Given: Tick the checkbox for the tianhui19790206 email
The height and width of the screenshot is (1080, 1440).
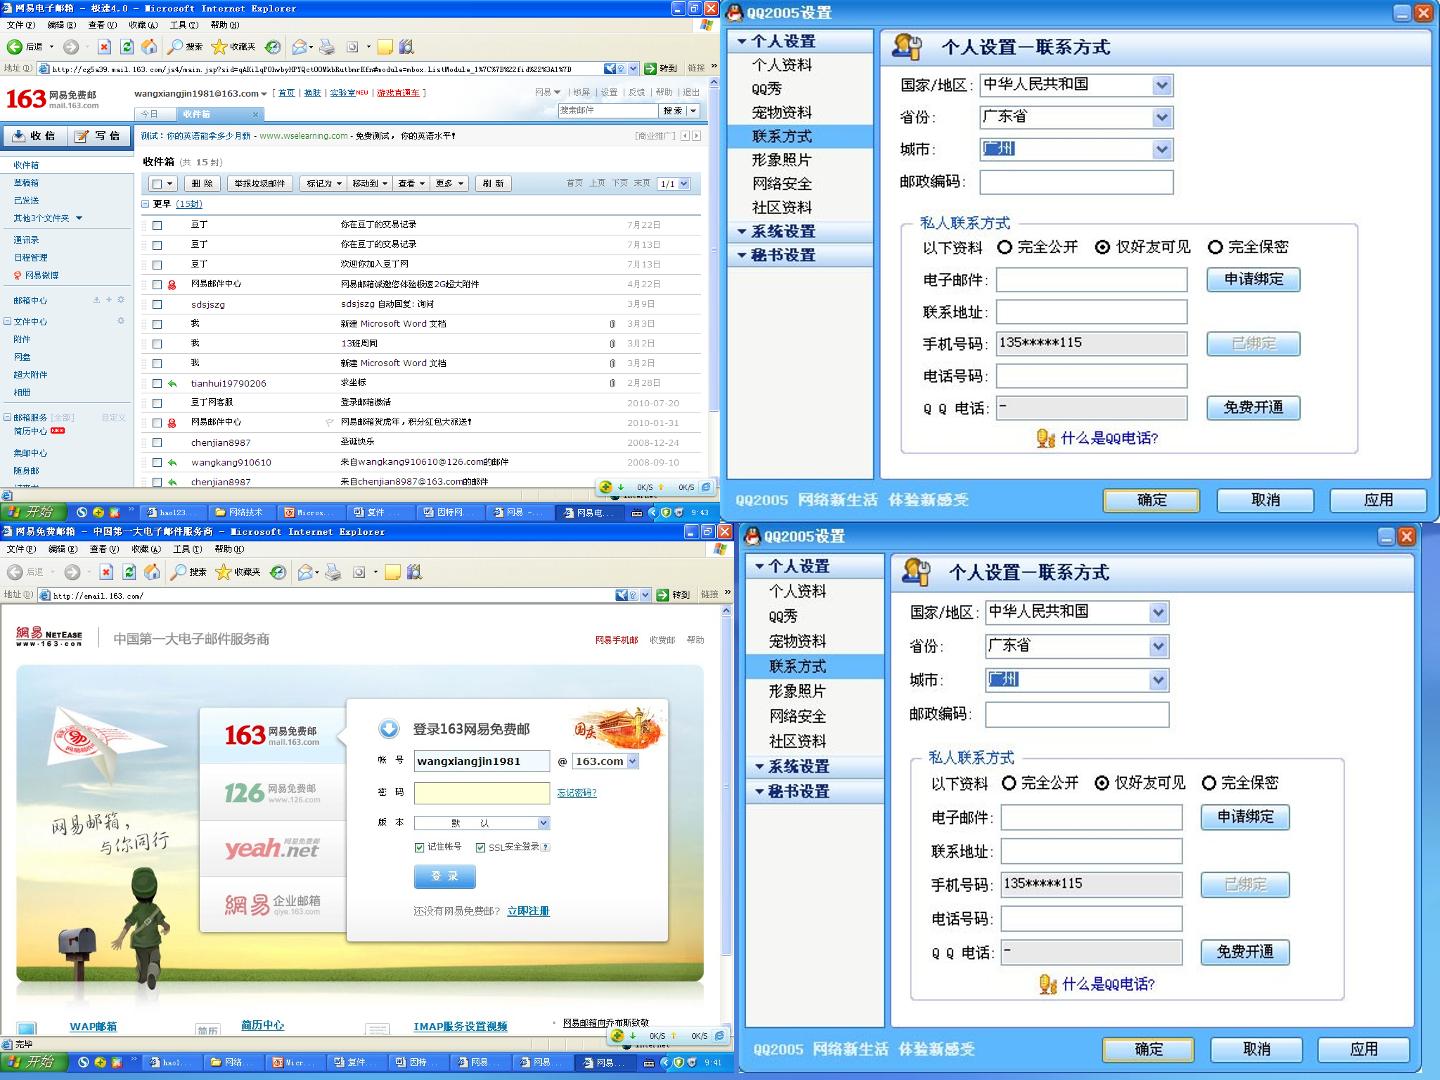Looking at the screenshot, I should pos(157,383).
